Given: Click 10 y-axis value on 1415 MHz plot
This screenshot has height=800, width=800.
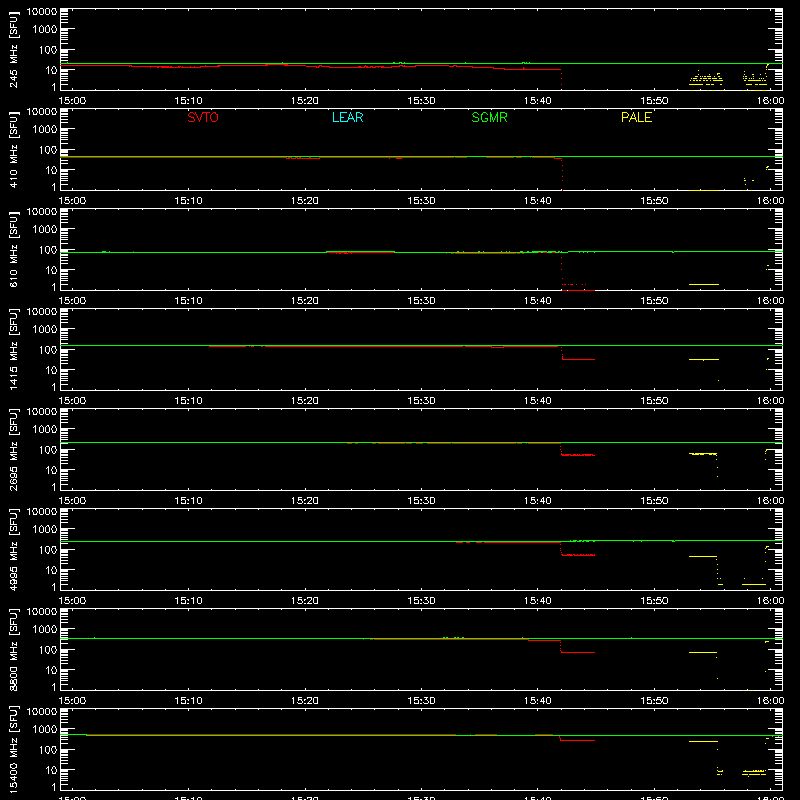Looking at the screenshot, I should tap(51, 370).
